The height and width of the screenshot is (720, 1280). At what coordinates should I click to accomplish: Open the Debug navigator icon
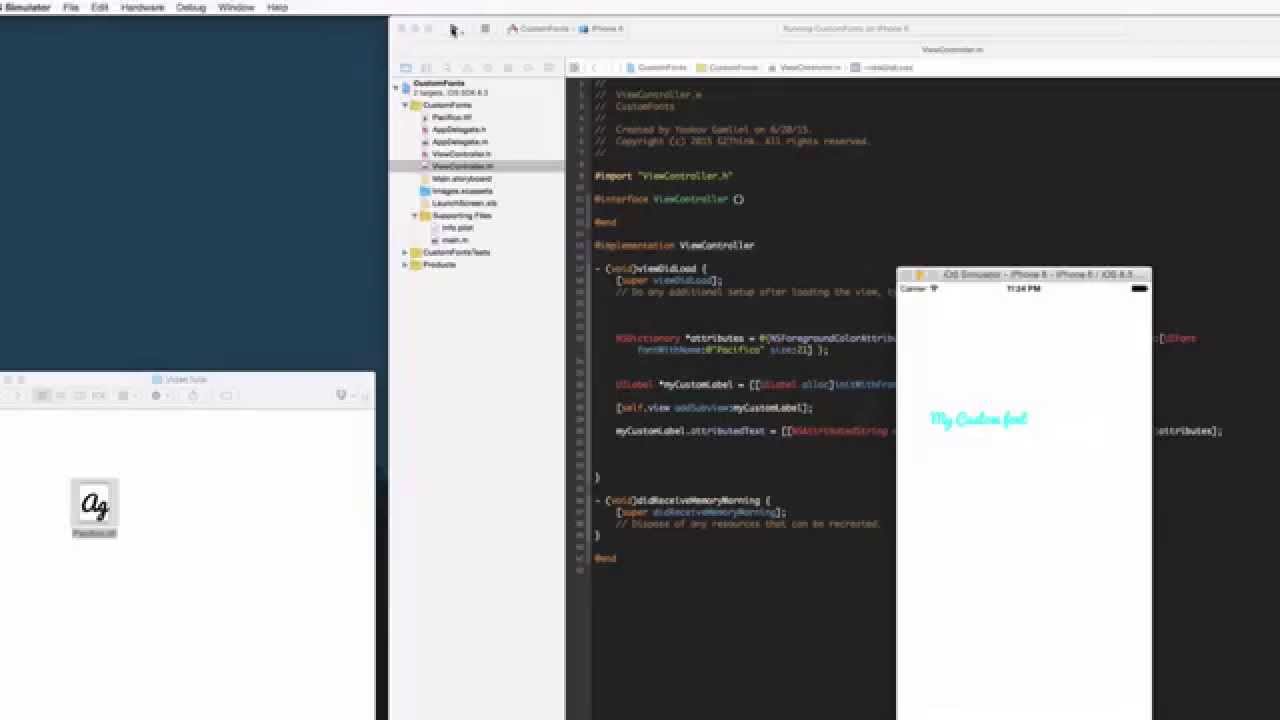click(x=508, y=67)
